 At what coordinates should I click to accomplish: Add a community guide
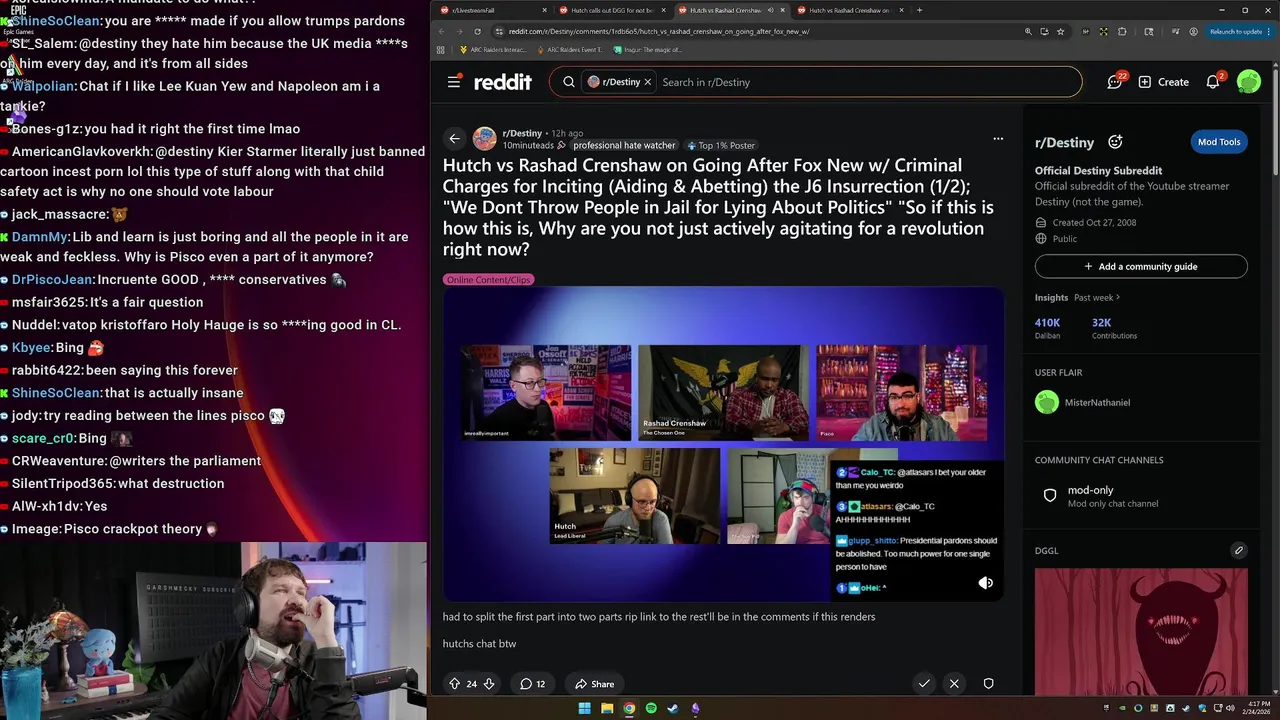tap(1141, 267)
